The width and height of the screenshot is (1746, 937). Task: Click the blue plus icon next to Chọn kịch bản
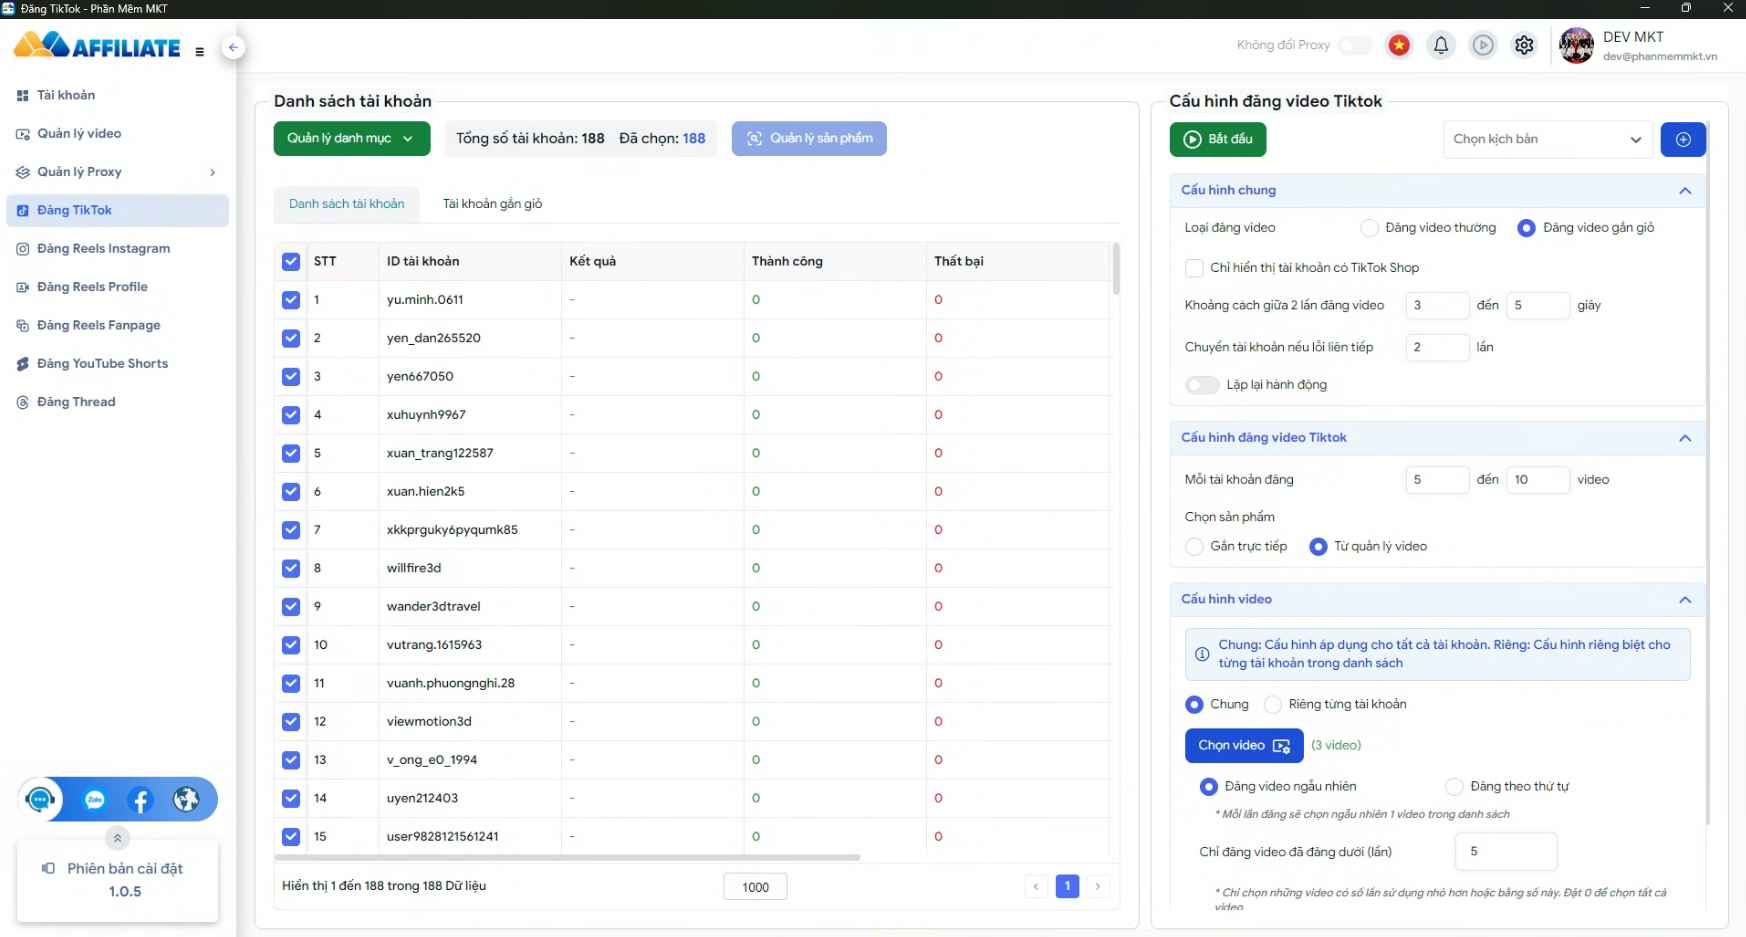coord(1683,139)
